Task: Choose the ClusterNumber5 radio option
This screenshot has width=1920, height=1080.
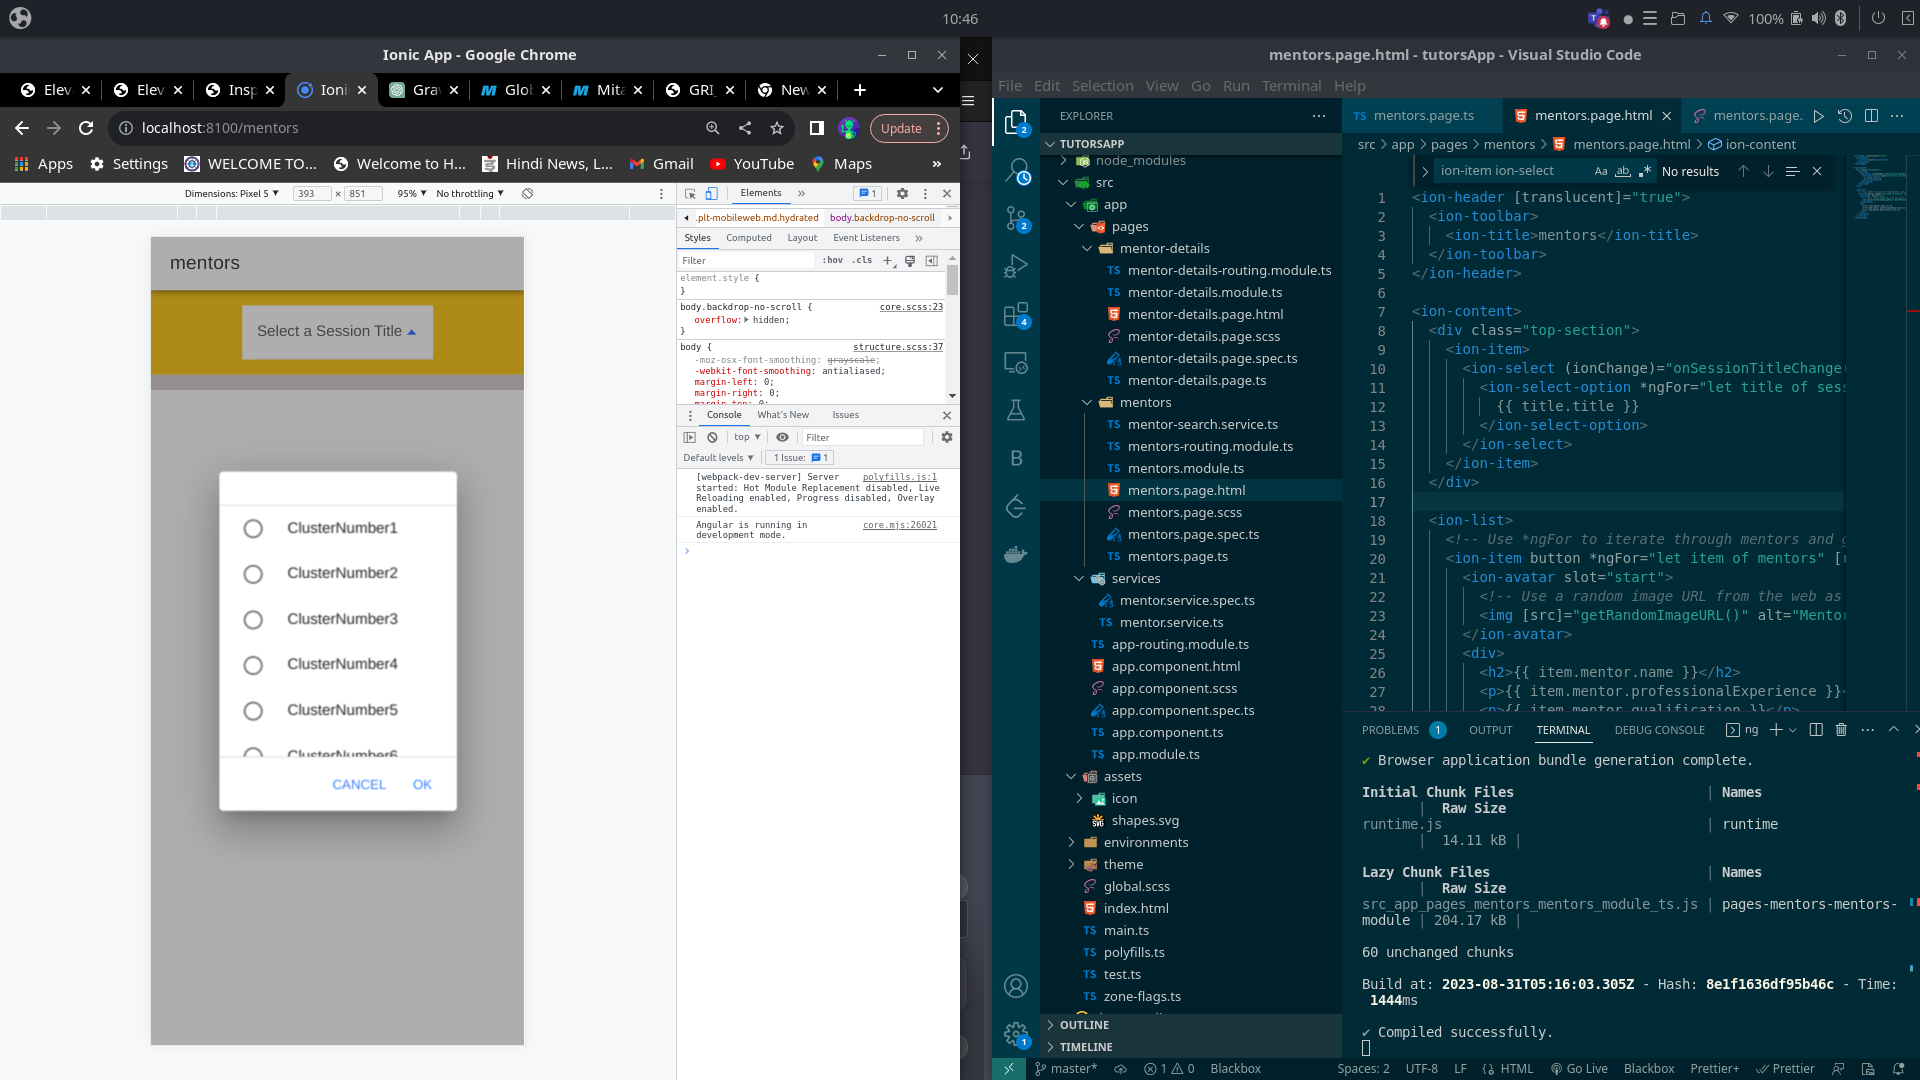Action: click(x=253, y=710)
